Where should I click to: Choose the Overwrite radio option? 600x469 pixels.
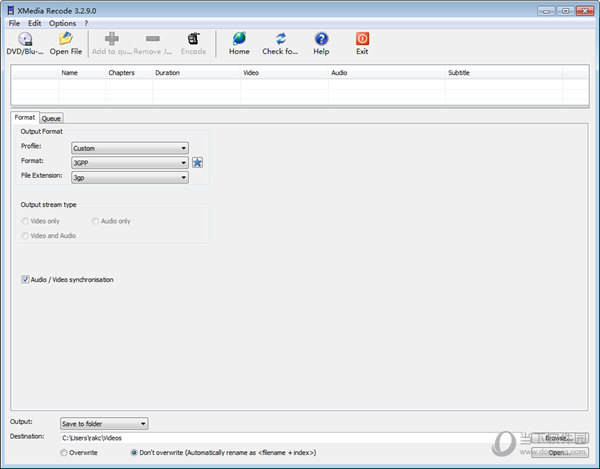click(x=64, y=453)
